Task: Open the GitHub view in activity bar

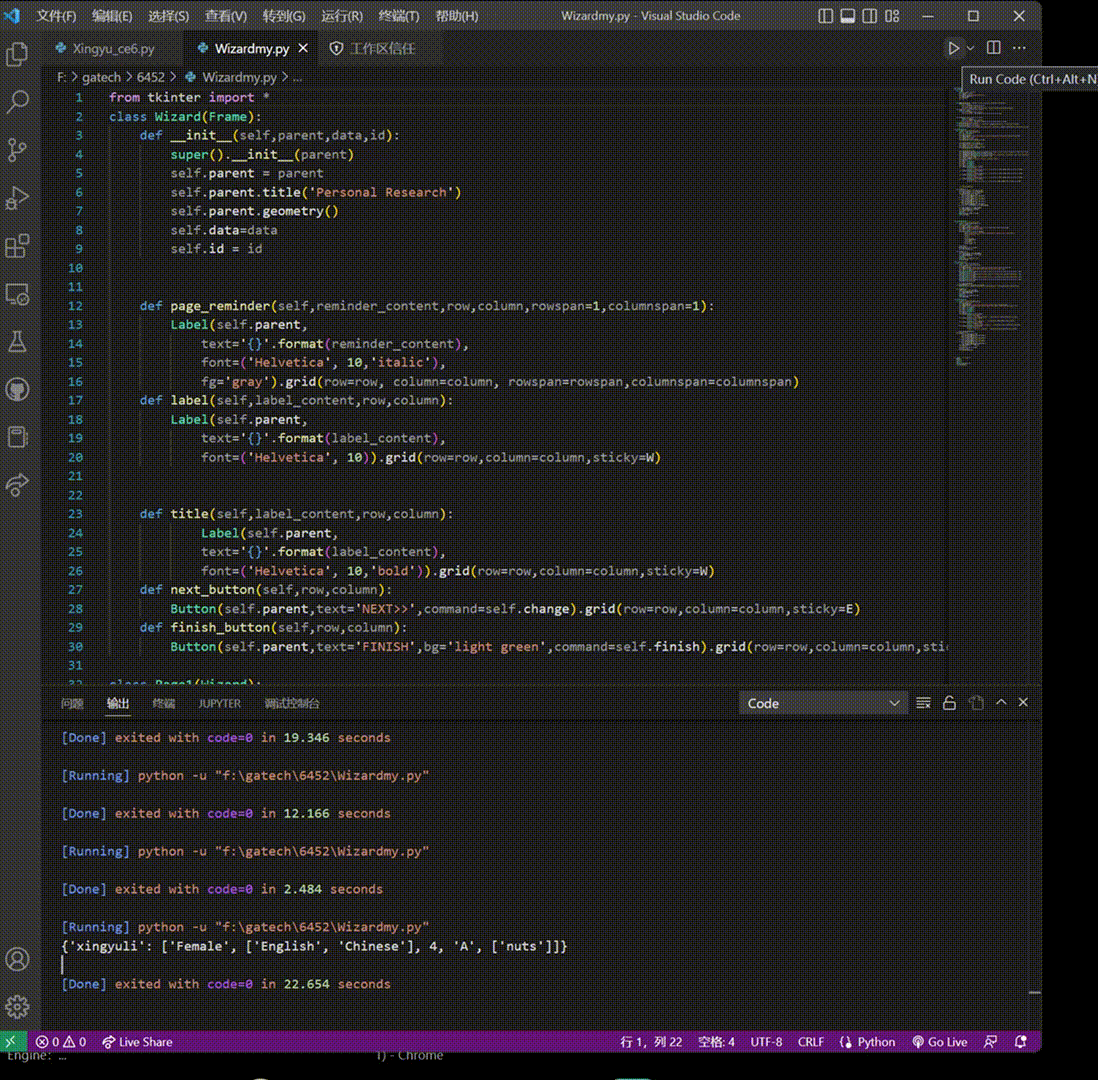Action: pos(17,389)
